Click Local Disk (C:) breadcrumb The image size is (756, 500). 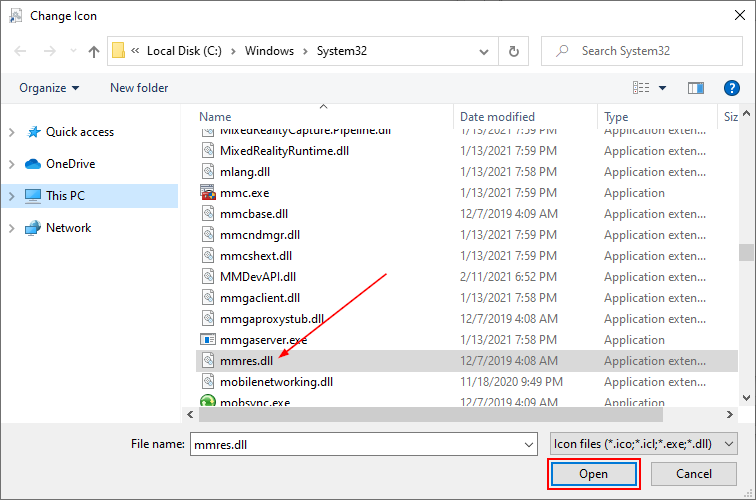click(184, 51)
